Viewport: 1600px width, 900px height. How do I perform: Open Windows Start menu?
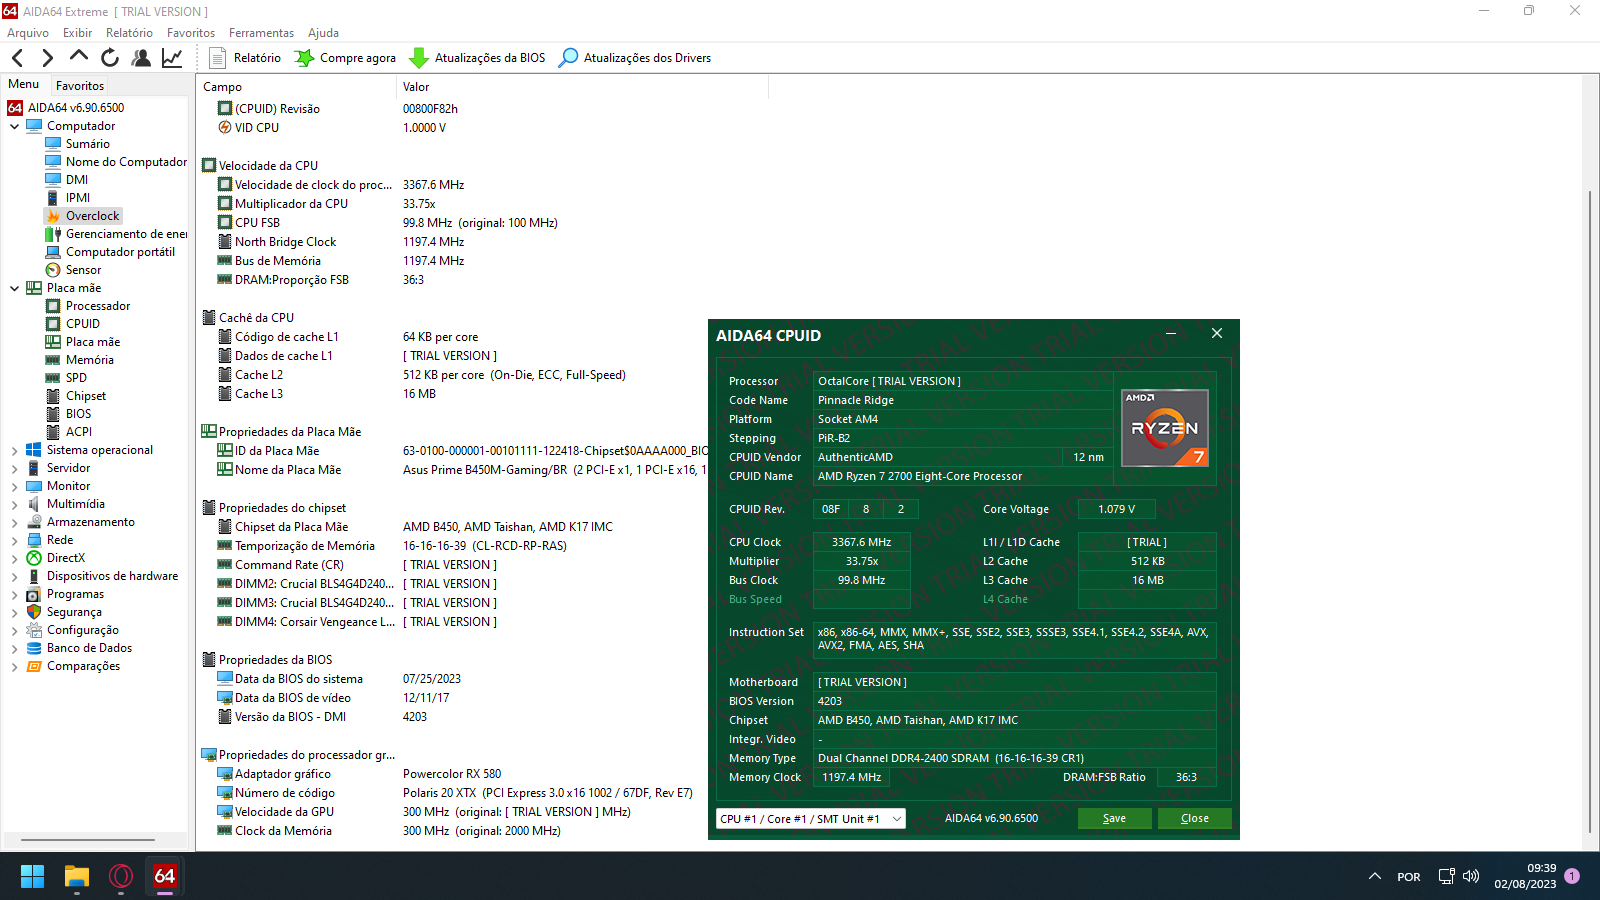click(32, 876)
